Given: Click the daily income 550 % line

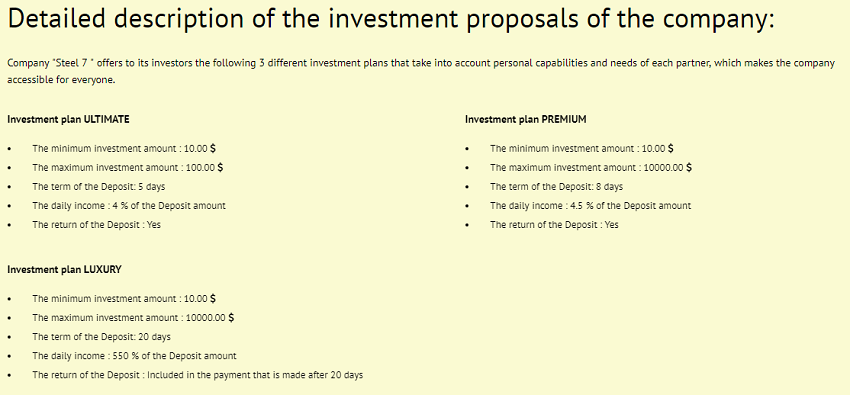Looking at the screenshot, I should click(134, 356).
